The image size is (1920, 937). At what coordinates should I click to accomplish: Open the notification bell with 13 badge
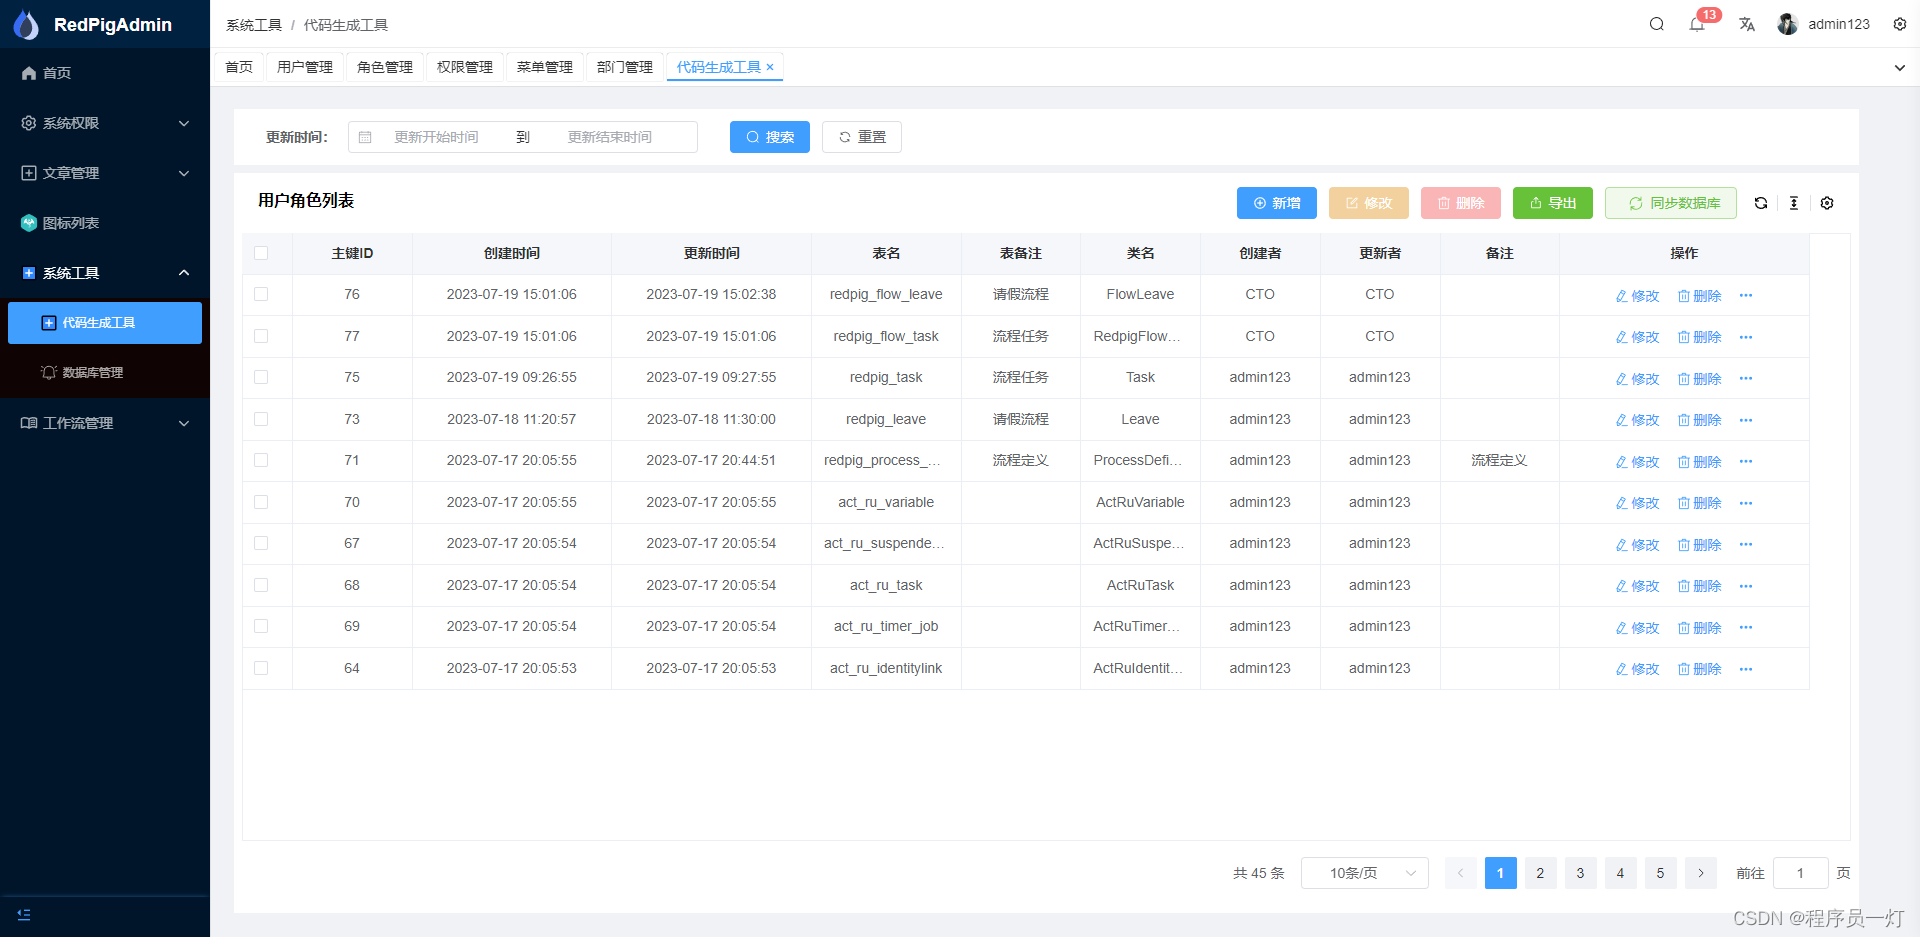pyautogui.click(x=1697, y=24)
